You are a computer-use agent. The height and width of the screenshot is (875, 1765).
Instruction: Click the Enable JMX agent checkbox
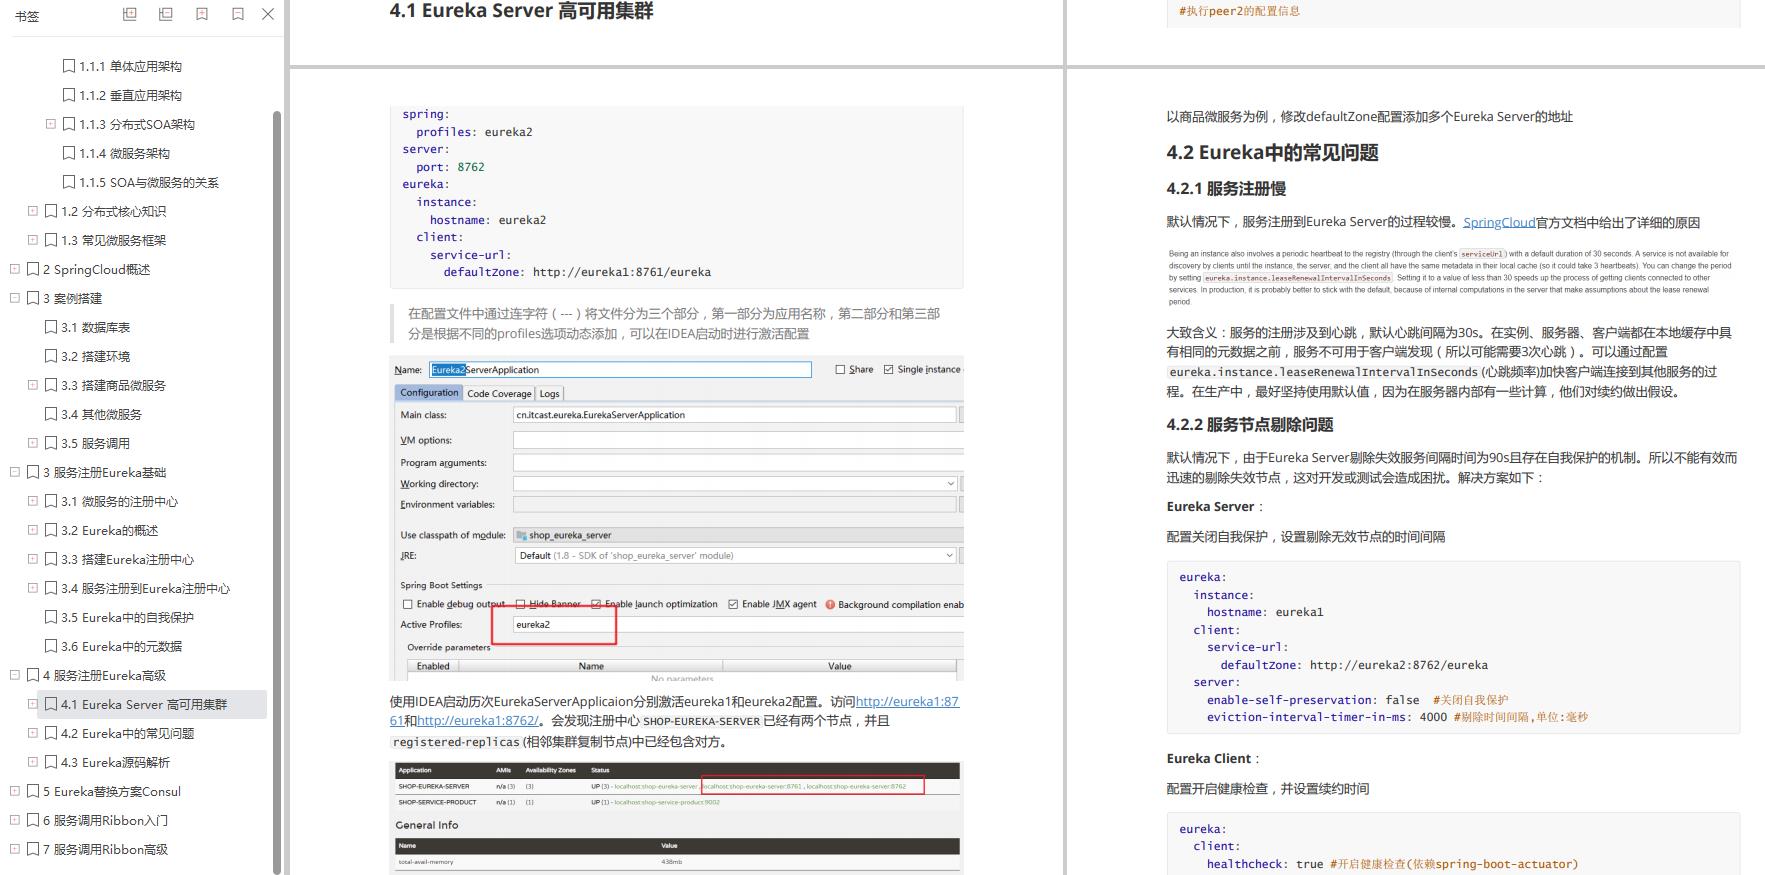[733, 604]
